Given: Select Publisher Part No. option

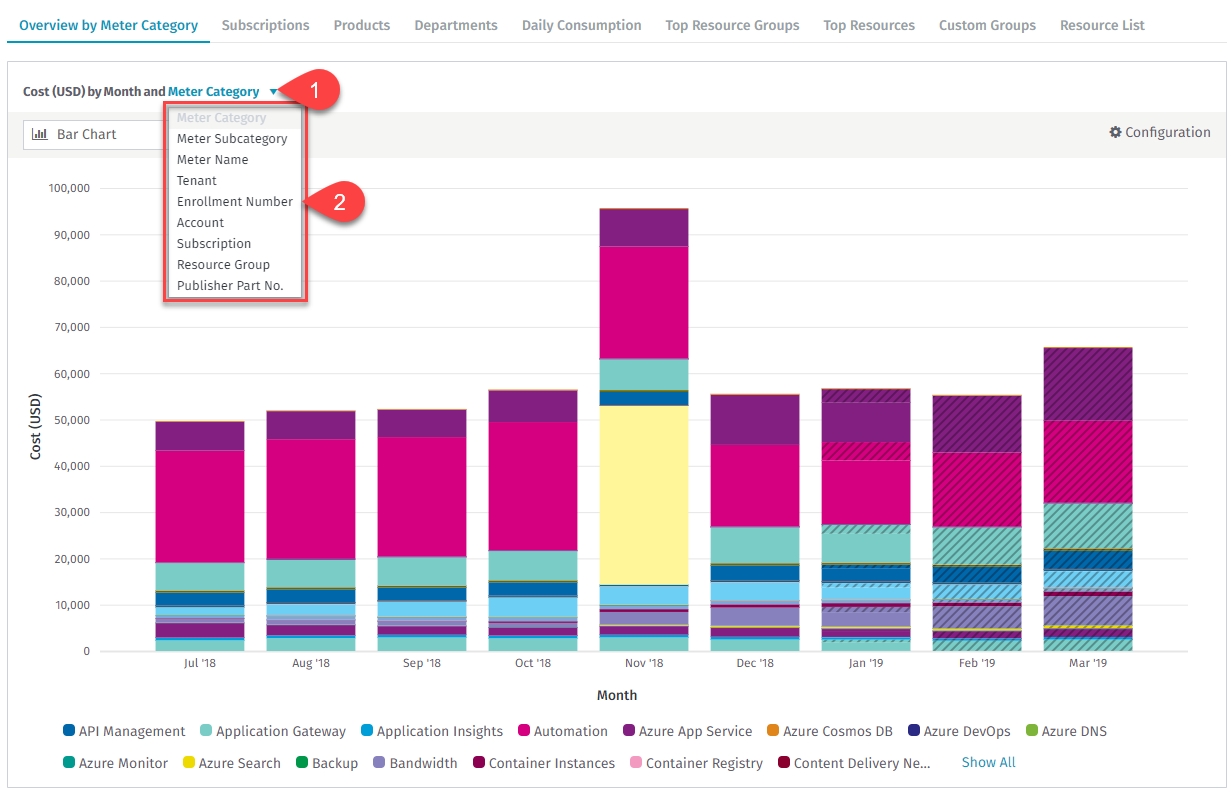Looking at the screenshot, I should (230, 286).
